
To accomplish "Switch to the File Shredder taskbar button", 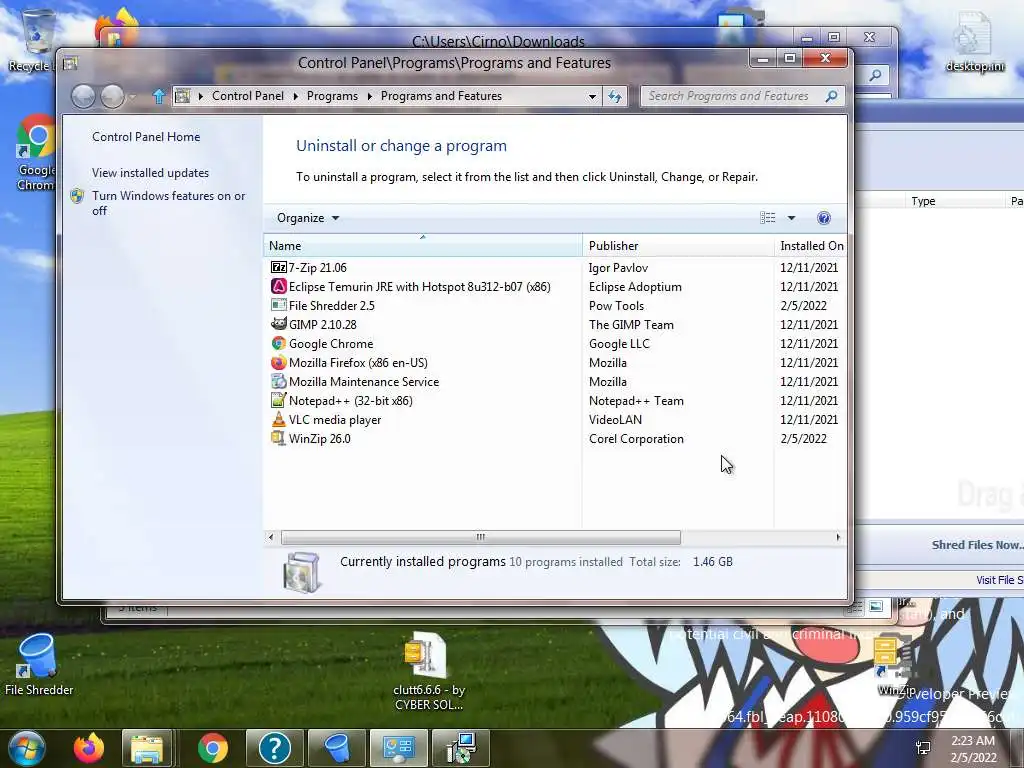I will (337, 748).
